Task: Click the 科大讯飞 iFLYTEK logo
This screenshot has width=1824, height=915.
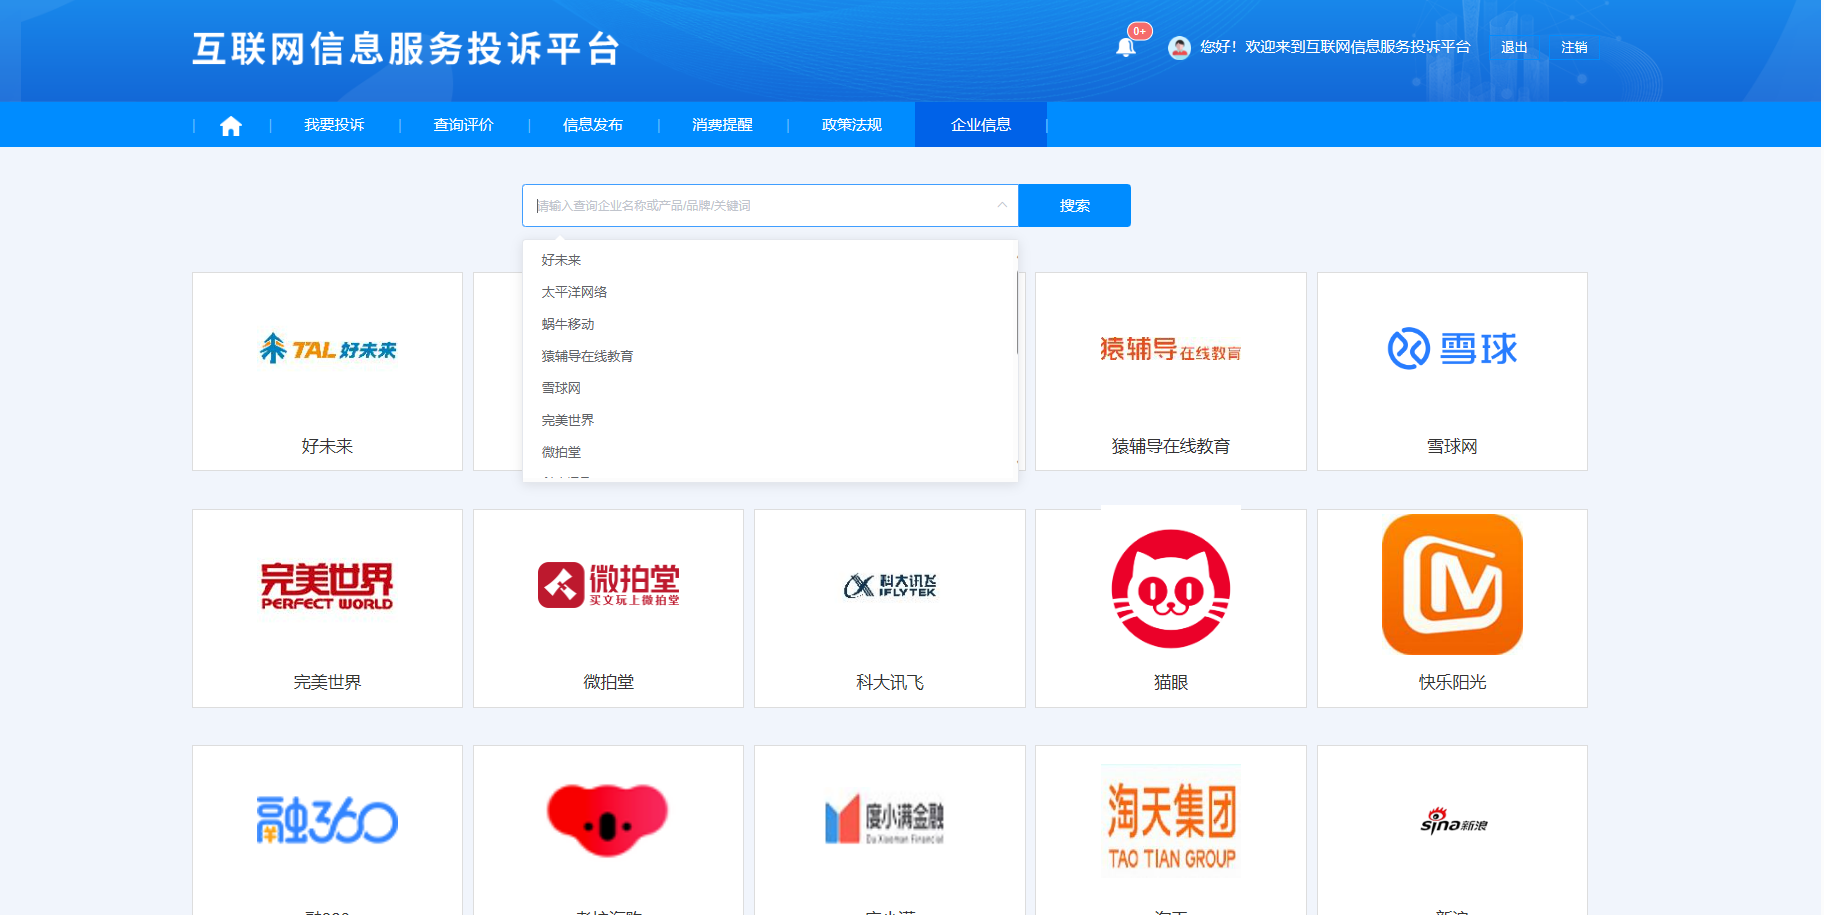Action: [x=890, y=585]
